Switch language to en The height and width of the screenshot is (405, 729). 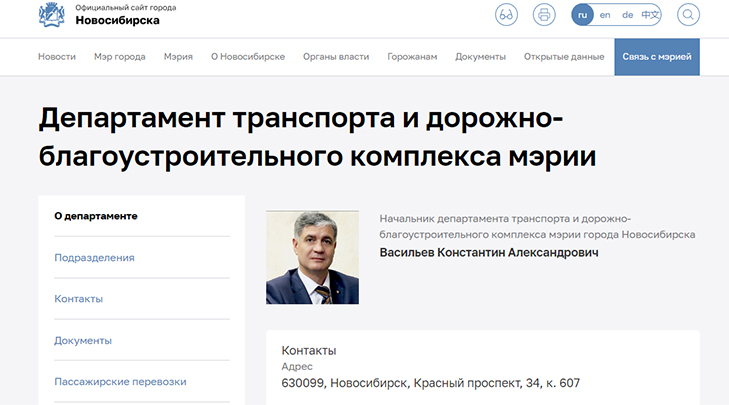(605, 15)
